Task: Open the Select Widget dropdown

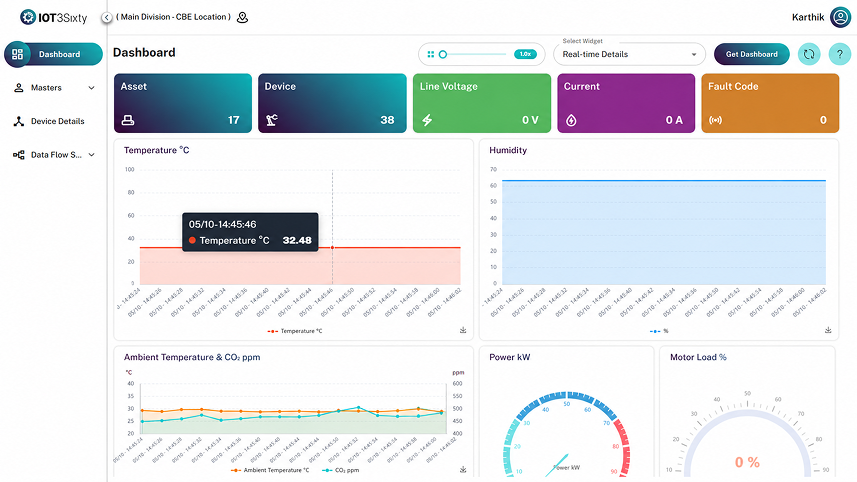Action: pos(629,54)
